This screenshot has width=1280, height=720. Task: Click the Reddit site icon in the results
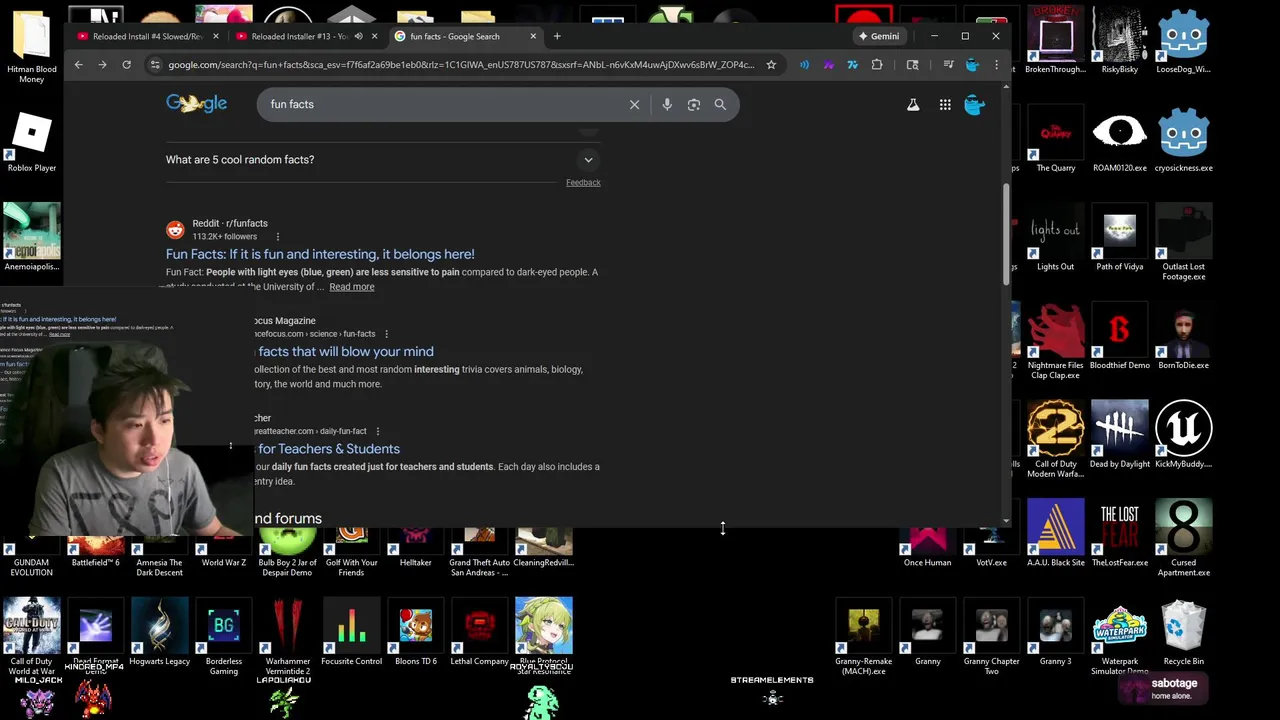click(x=175, y=230)
